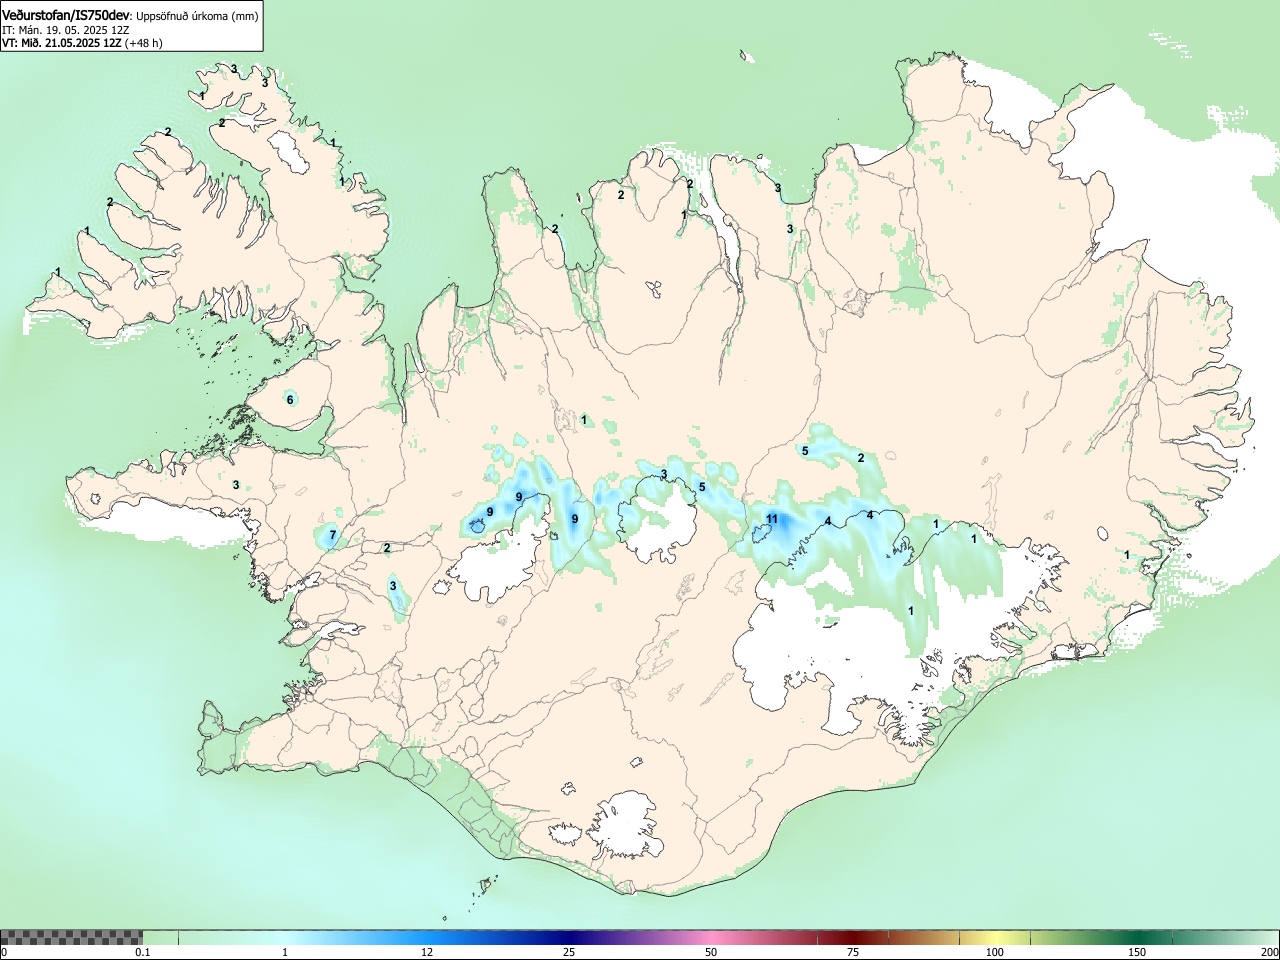1280x960 pixels.
Task: Click the checkered no-data section of the colour scale
Action: coord(71,937)
